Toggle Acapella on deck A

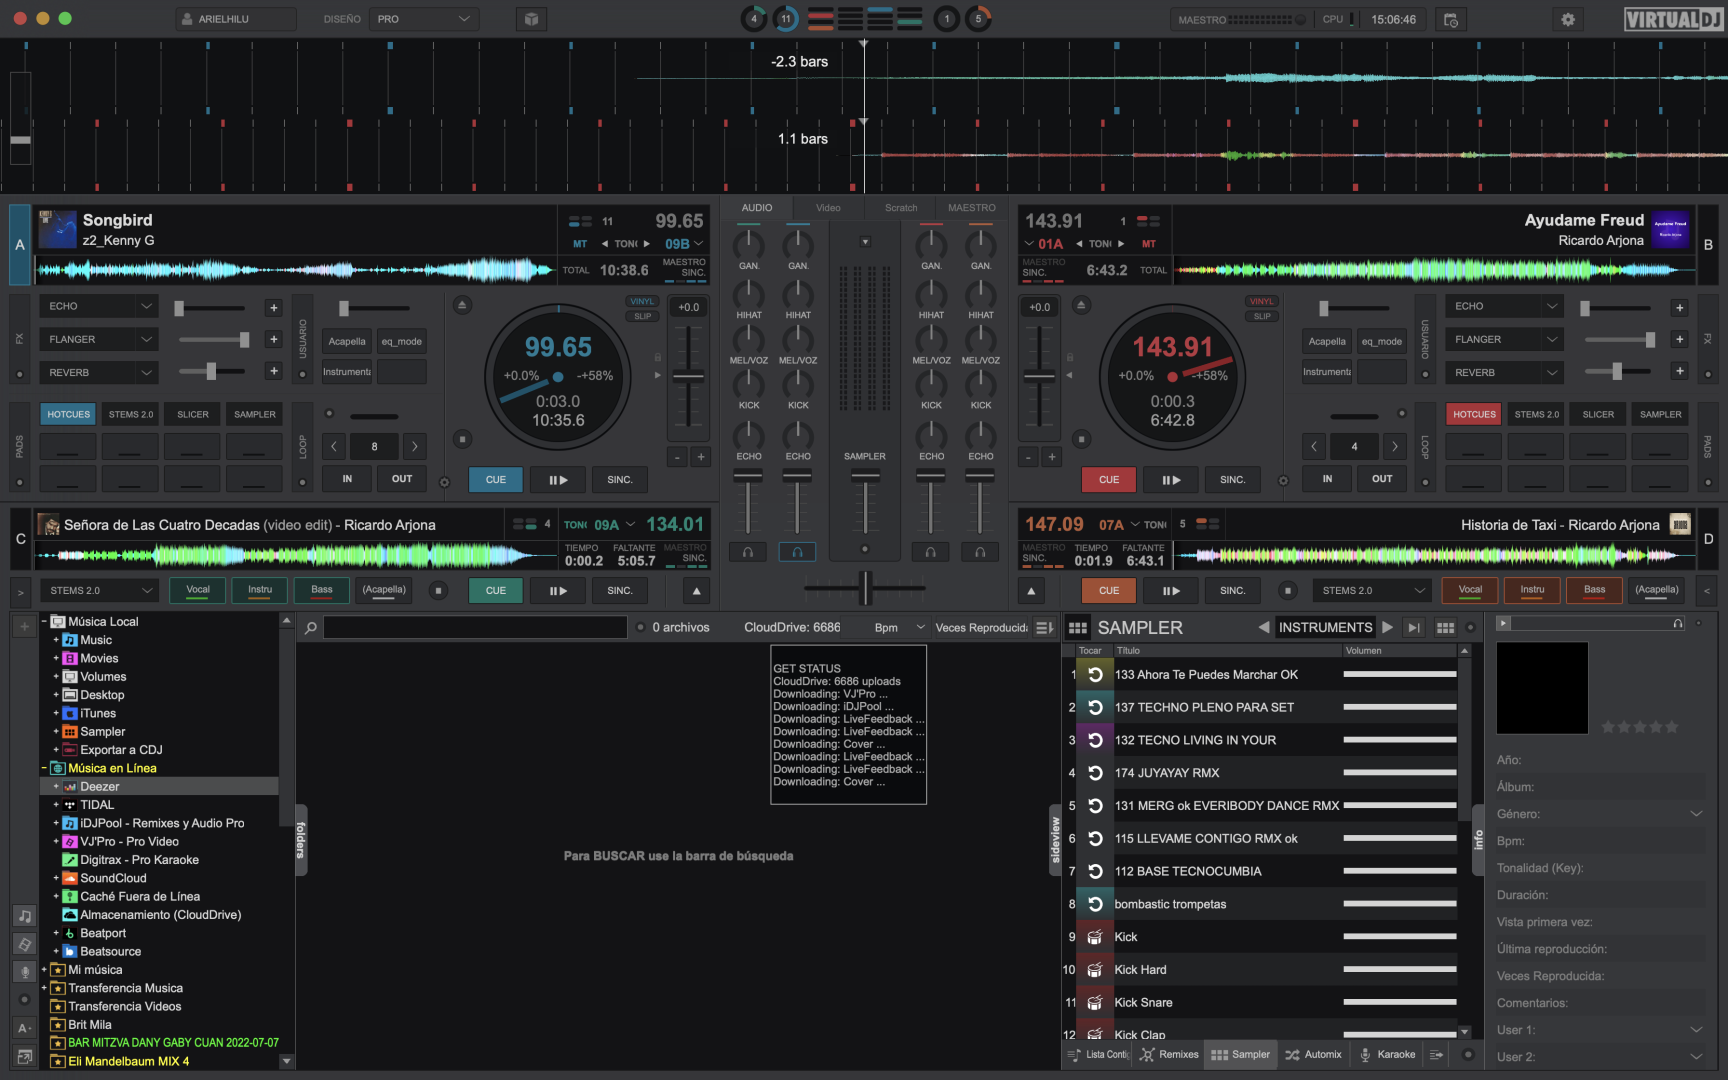click(x=347, y=342)
